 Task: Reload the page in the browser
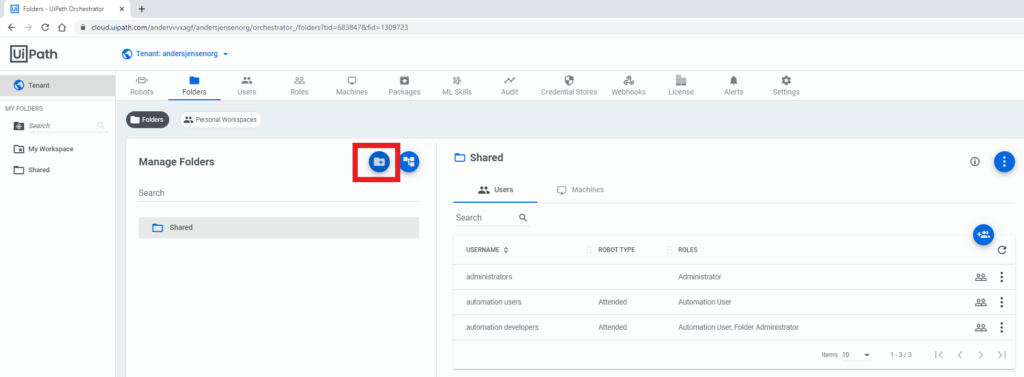click(45, 27)
